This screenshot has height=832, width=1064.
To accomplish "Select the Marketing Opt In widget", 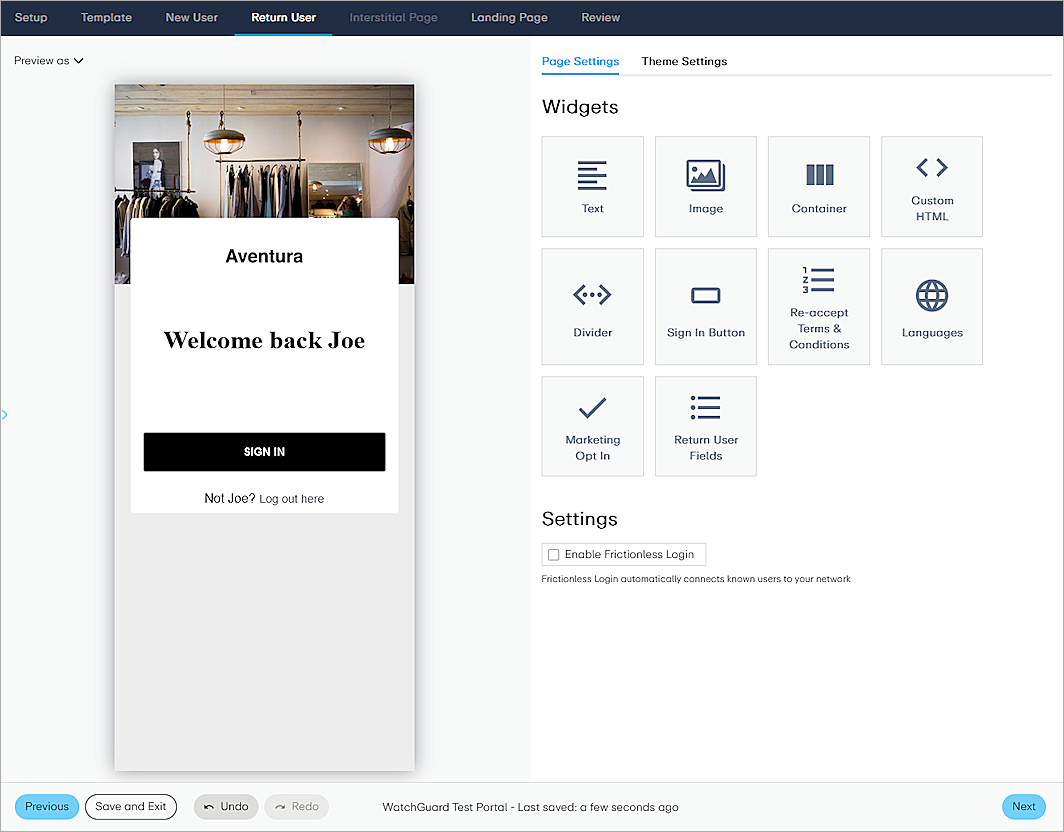I will [592, 426].
